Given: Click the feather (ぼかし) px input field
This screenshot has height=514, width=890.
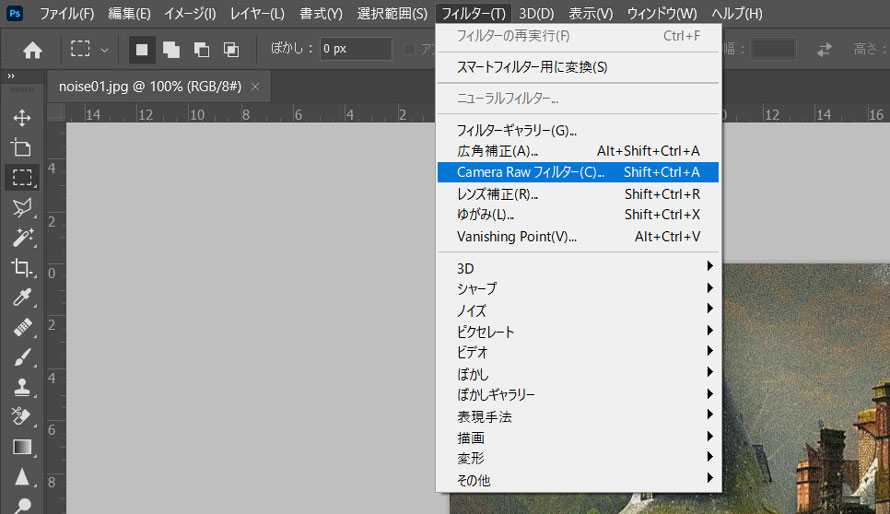Looking at the screenshot, I should pos(355,49).
